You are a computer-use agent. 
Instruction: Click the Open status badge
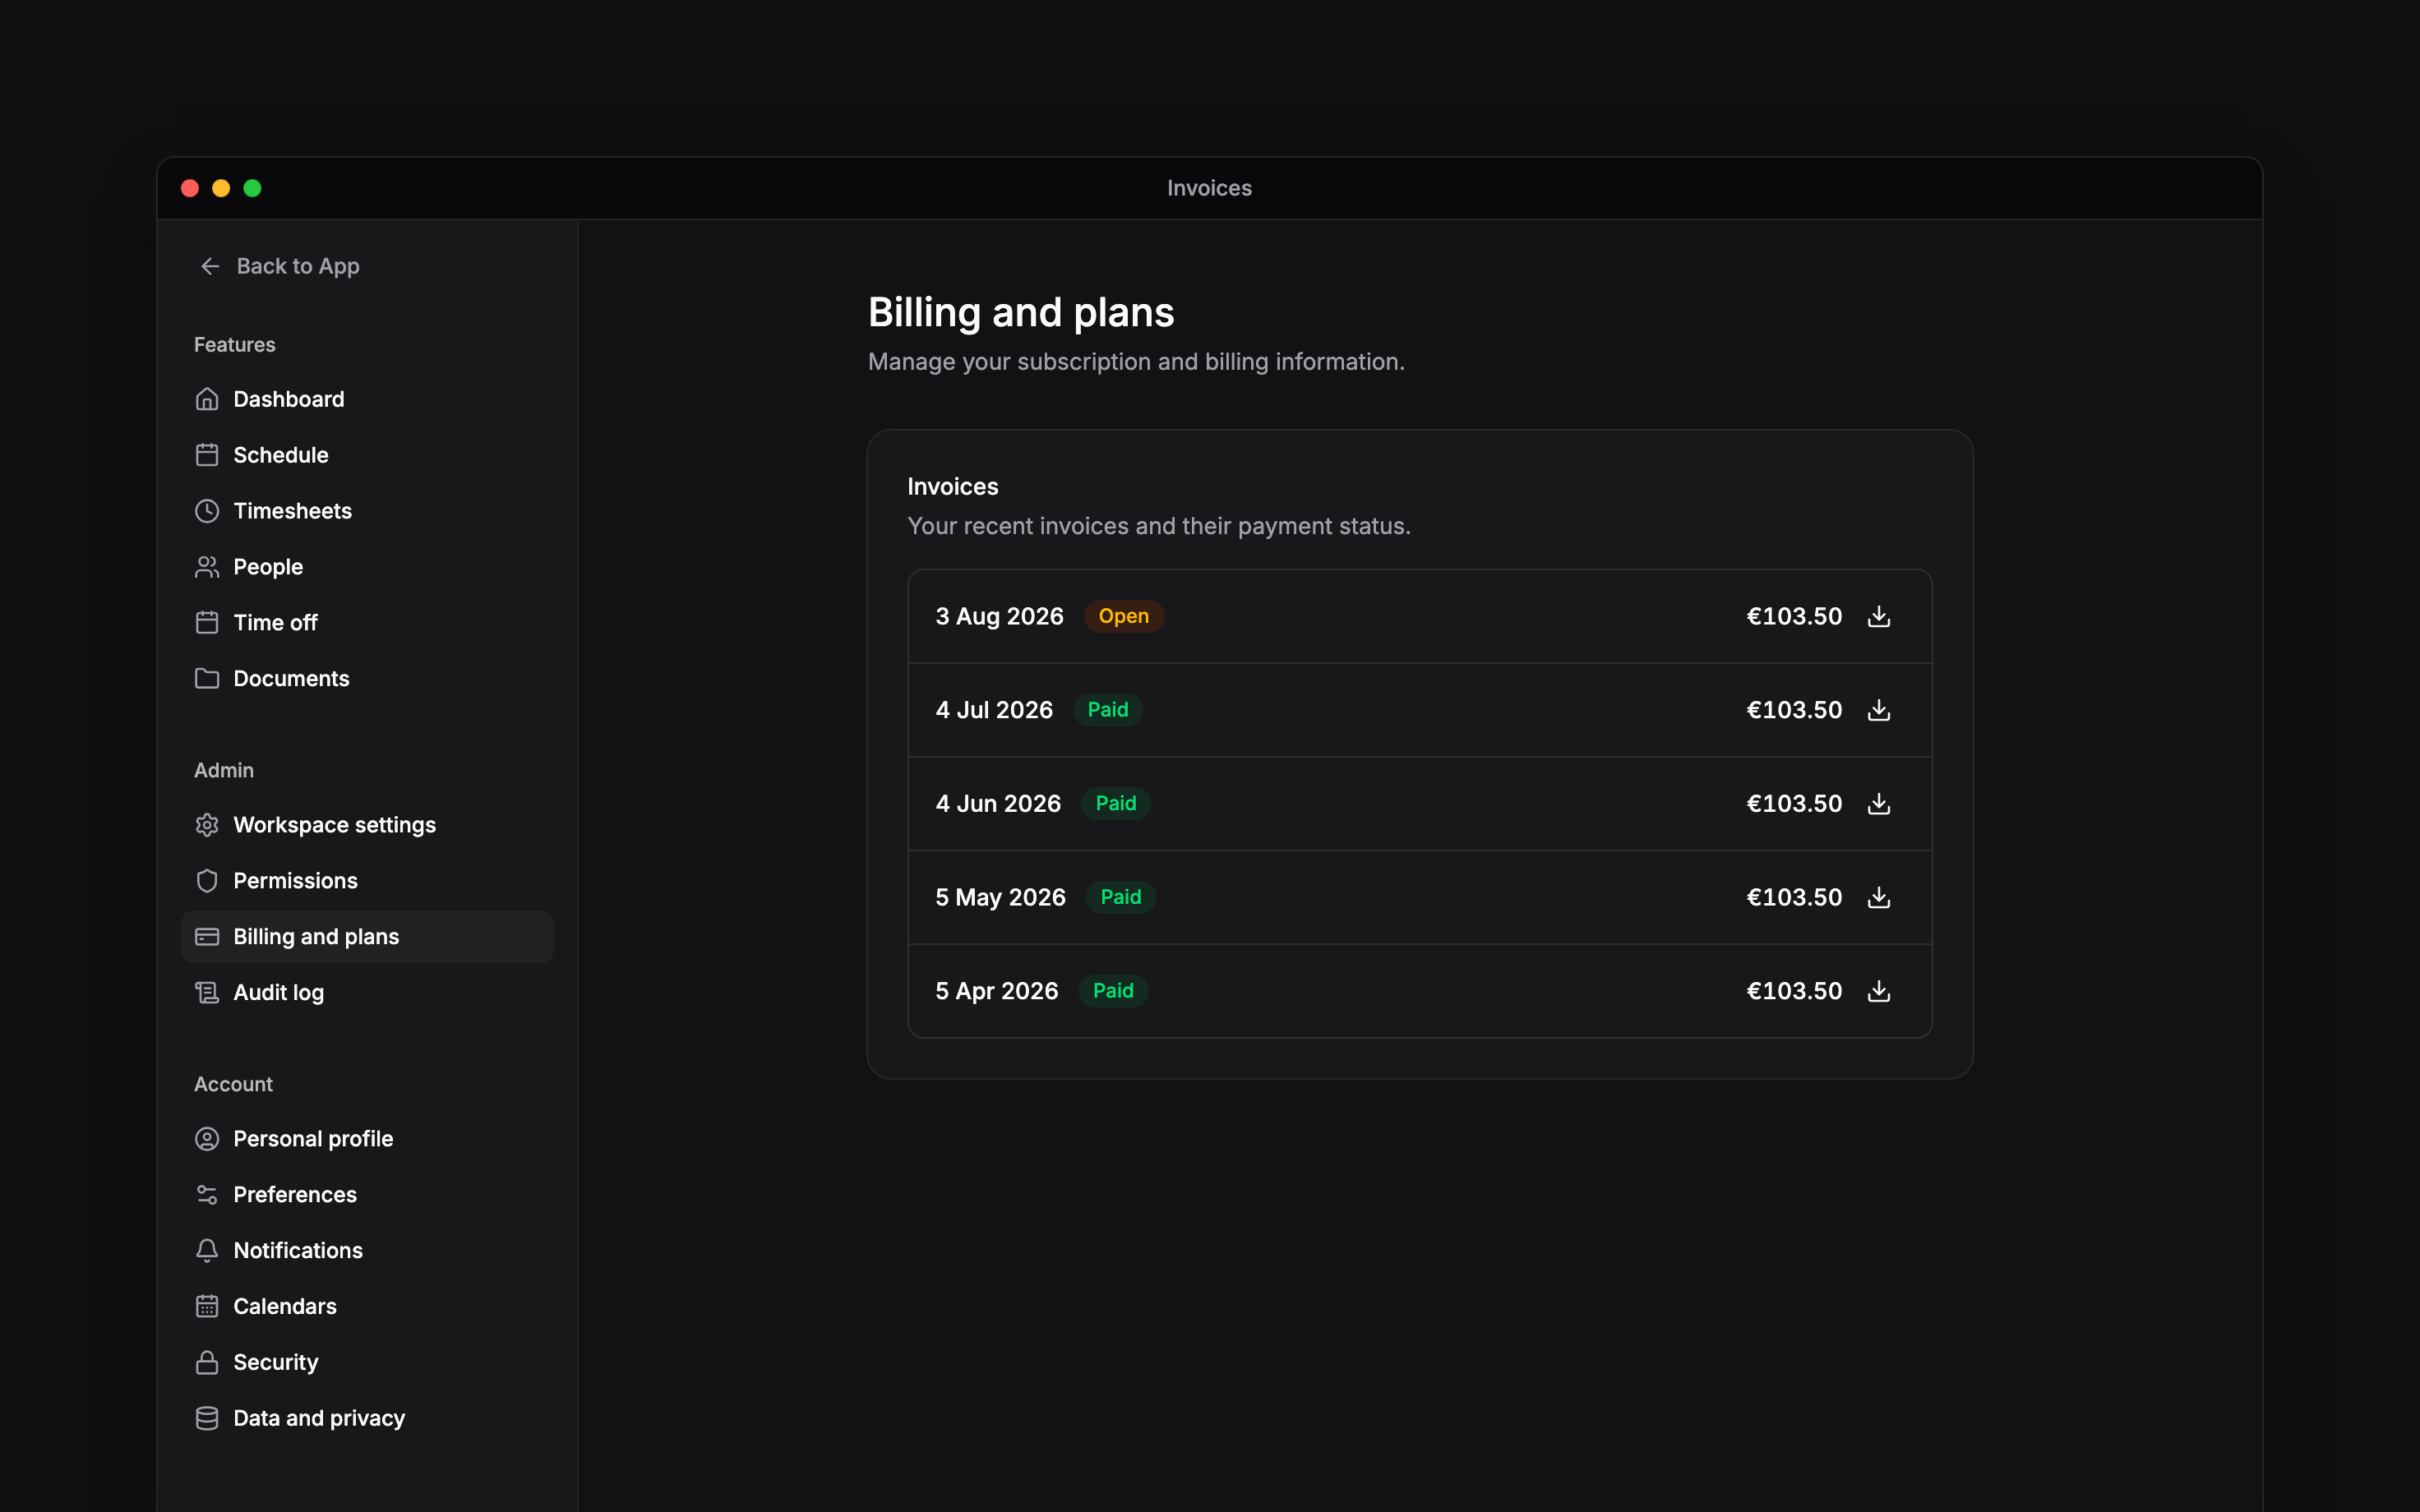tap(1124, 616)
